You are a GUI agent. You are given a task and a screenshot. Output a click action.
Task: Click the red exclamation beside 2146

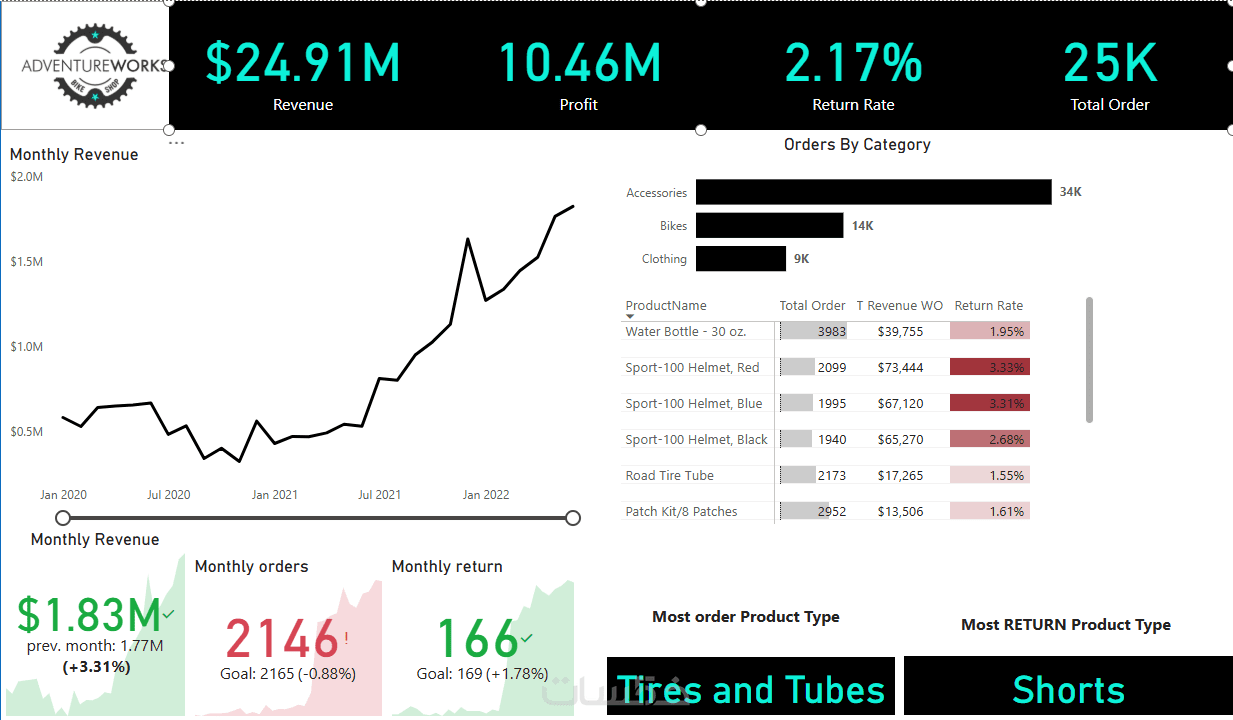click(346, 637)
